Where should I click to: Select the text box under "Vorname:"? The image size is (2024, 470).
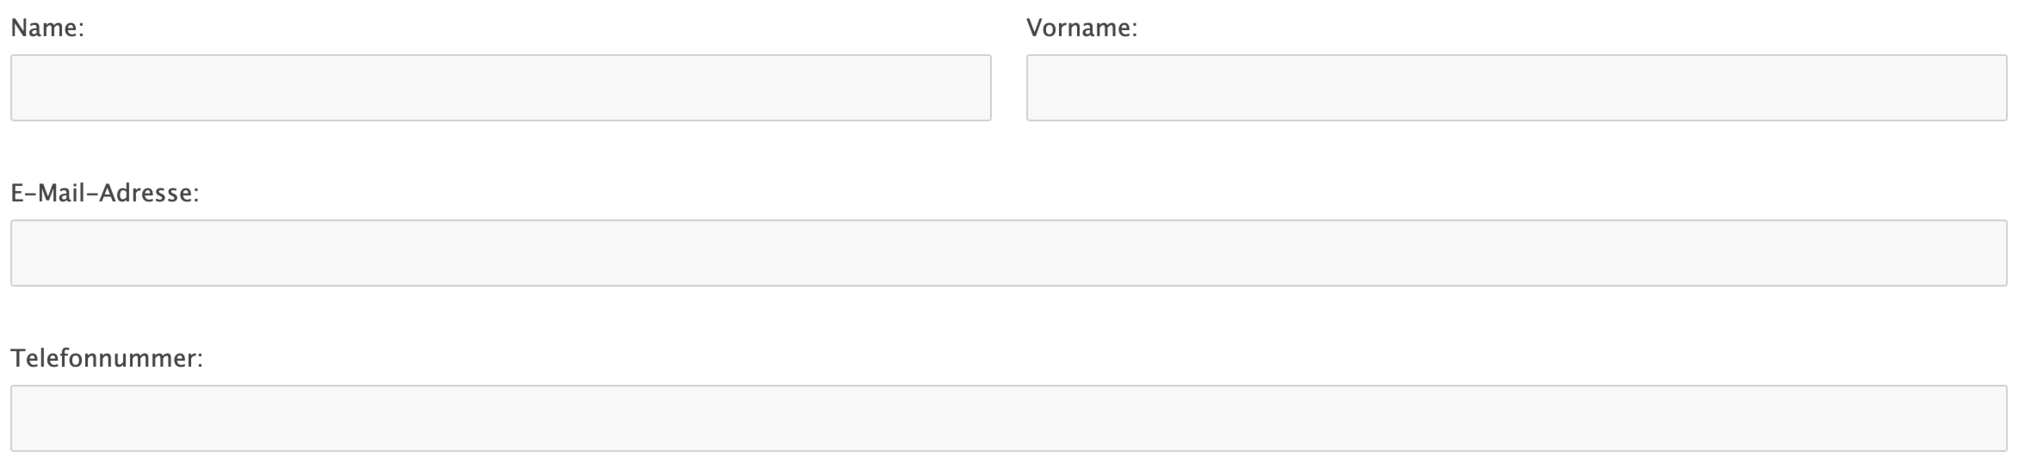[x=1516, y=88]
